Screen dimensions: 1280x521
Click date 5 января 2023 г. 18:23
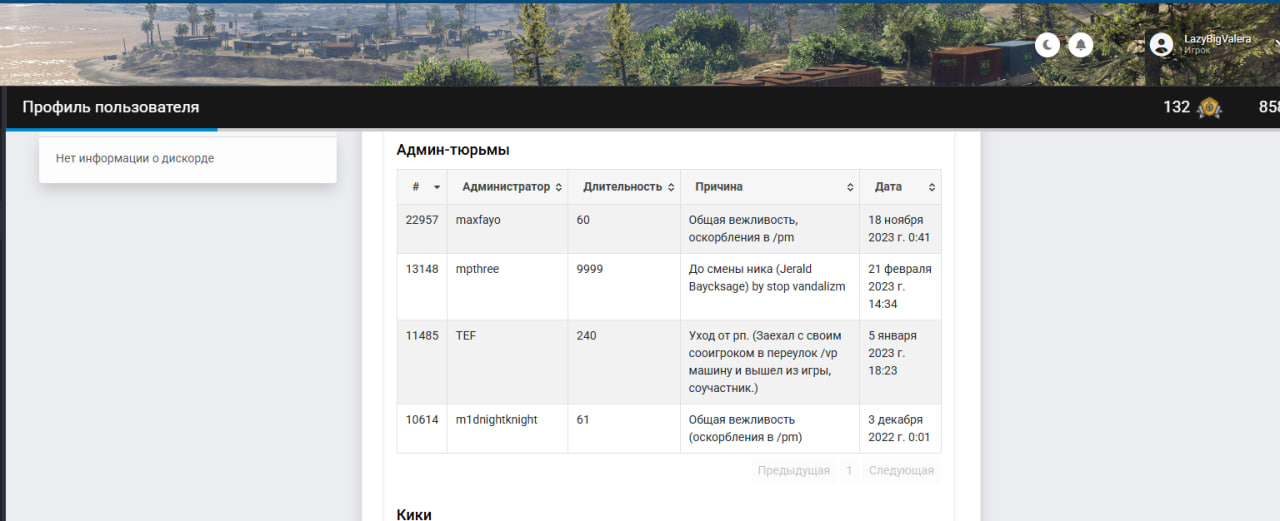click(x=893, y=353)
